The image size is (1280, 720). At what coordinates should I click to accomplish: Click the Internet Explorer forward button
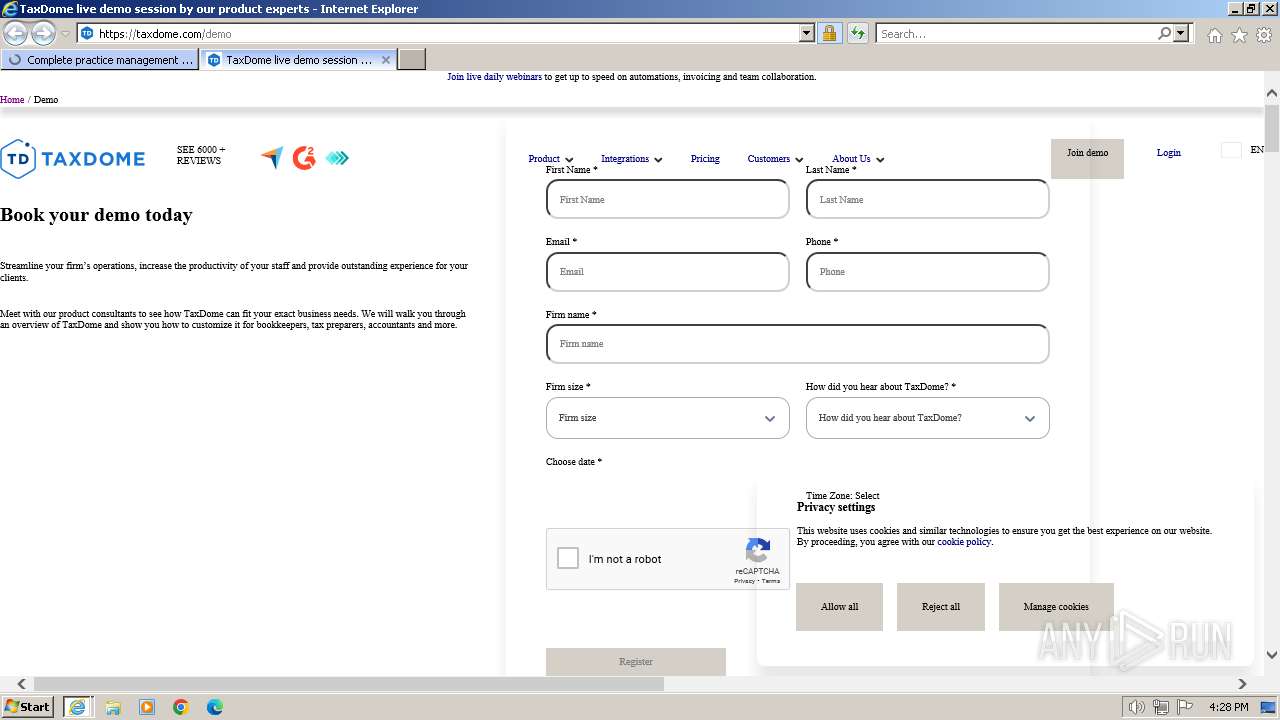(43, 33)
